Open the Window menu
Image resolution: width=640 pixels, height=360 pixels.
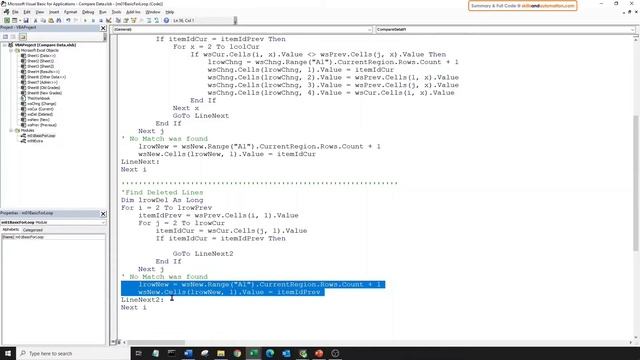click(153, 12)
